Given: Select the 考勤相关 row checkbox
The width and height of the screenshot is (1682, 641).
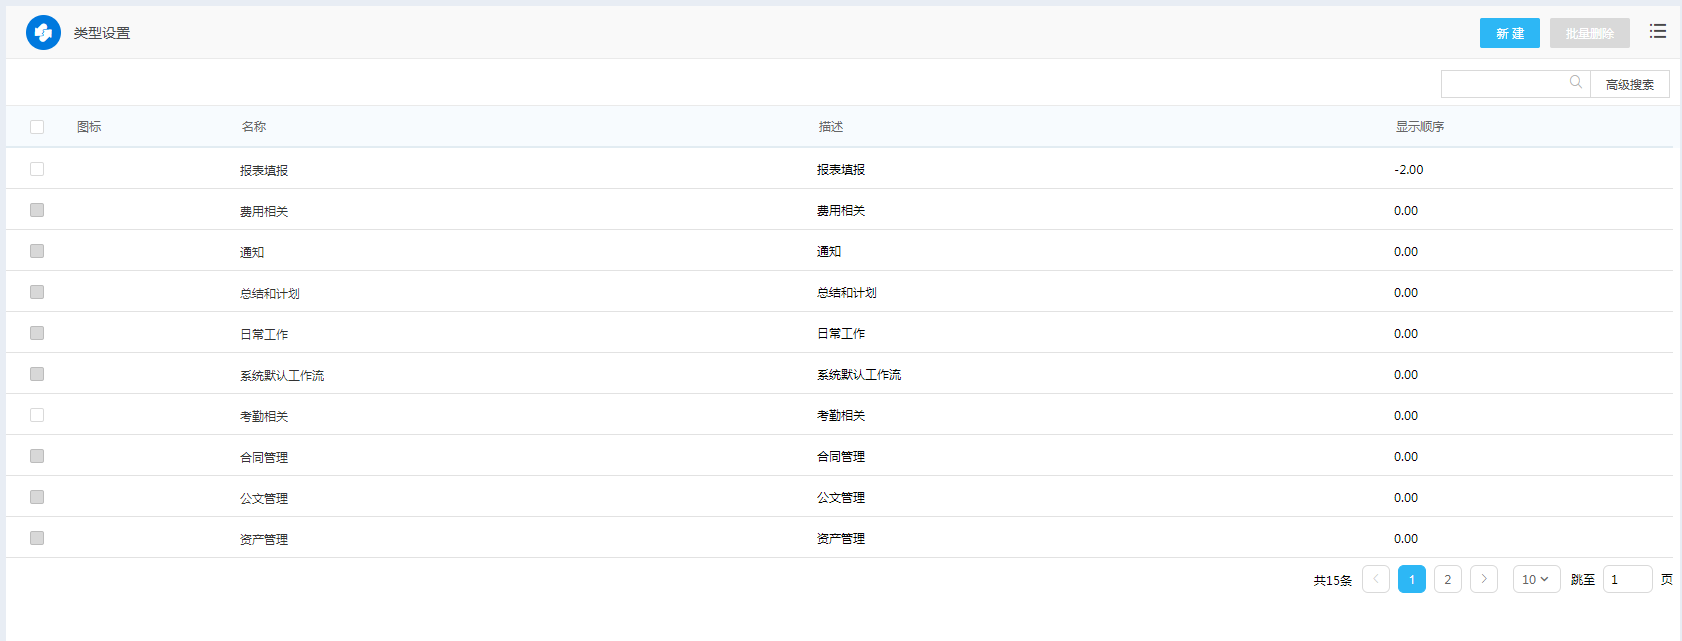Looking at the screenshot, I should click(x=37, y=415).
